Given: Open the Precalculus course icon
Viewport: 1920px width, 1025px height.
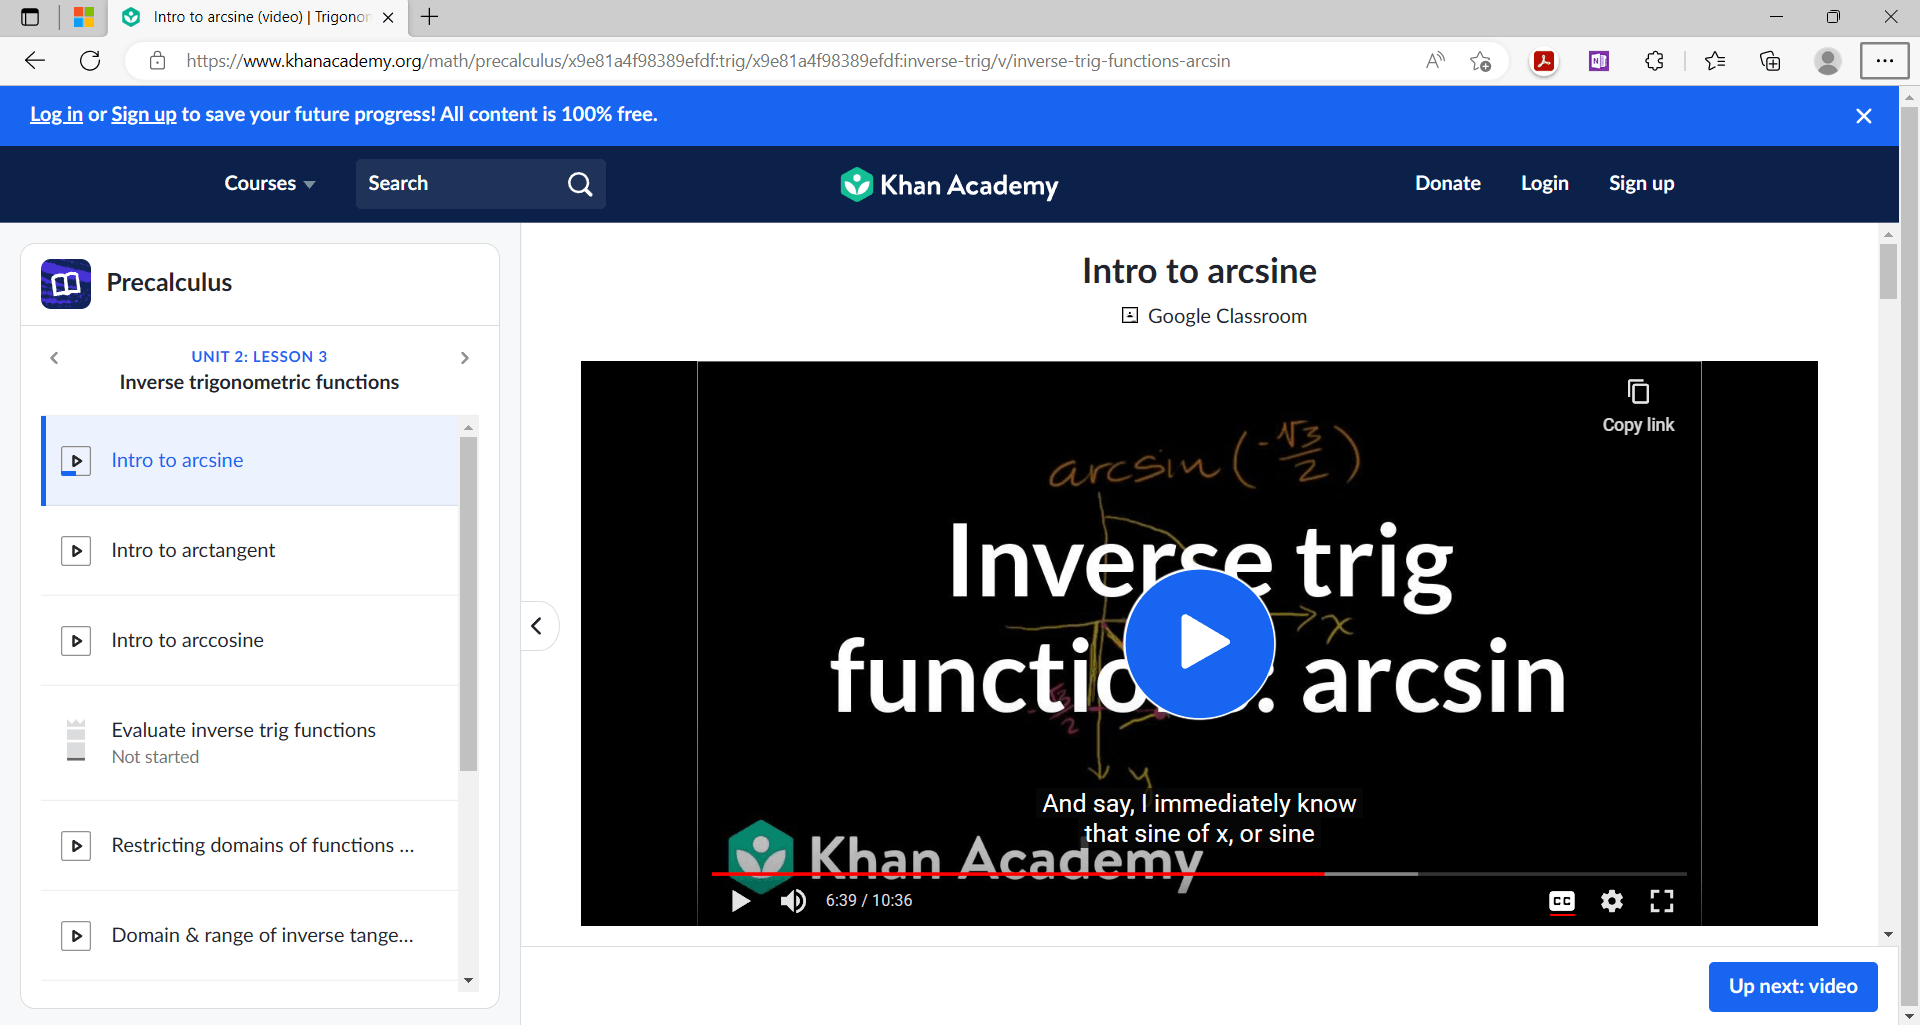Looking at the screenshot, I should 66,284.
